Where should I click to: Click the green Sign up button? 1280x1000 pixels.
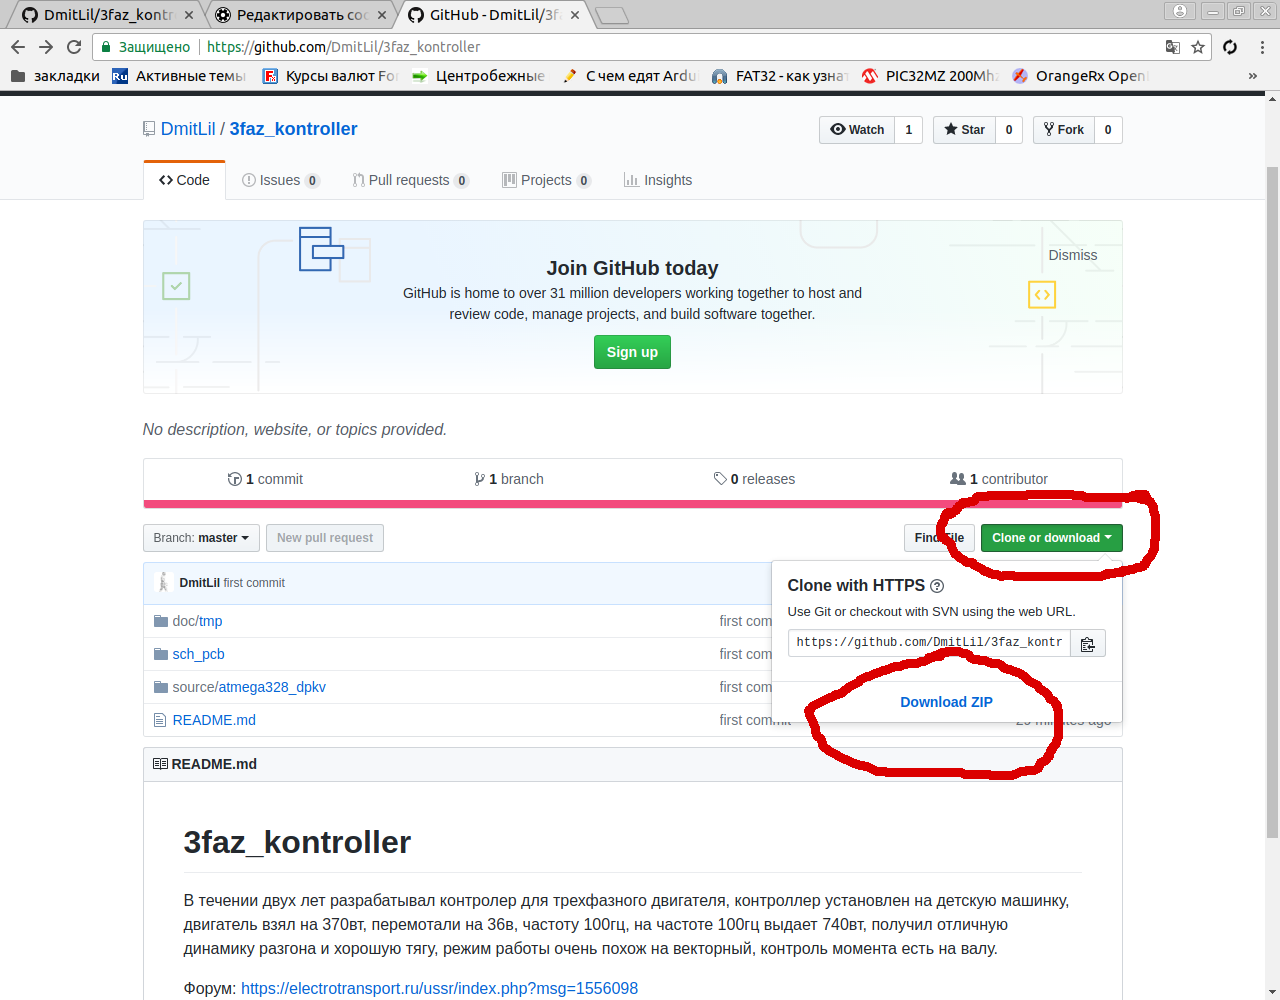(632, 352)
